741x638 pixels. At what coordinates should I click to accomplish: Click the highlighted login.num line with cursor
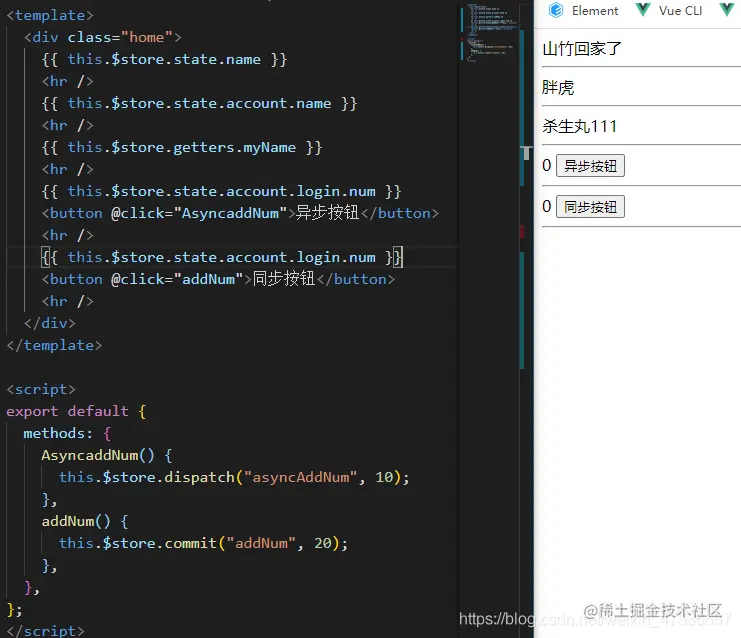coord(222,257)
